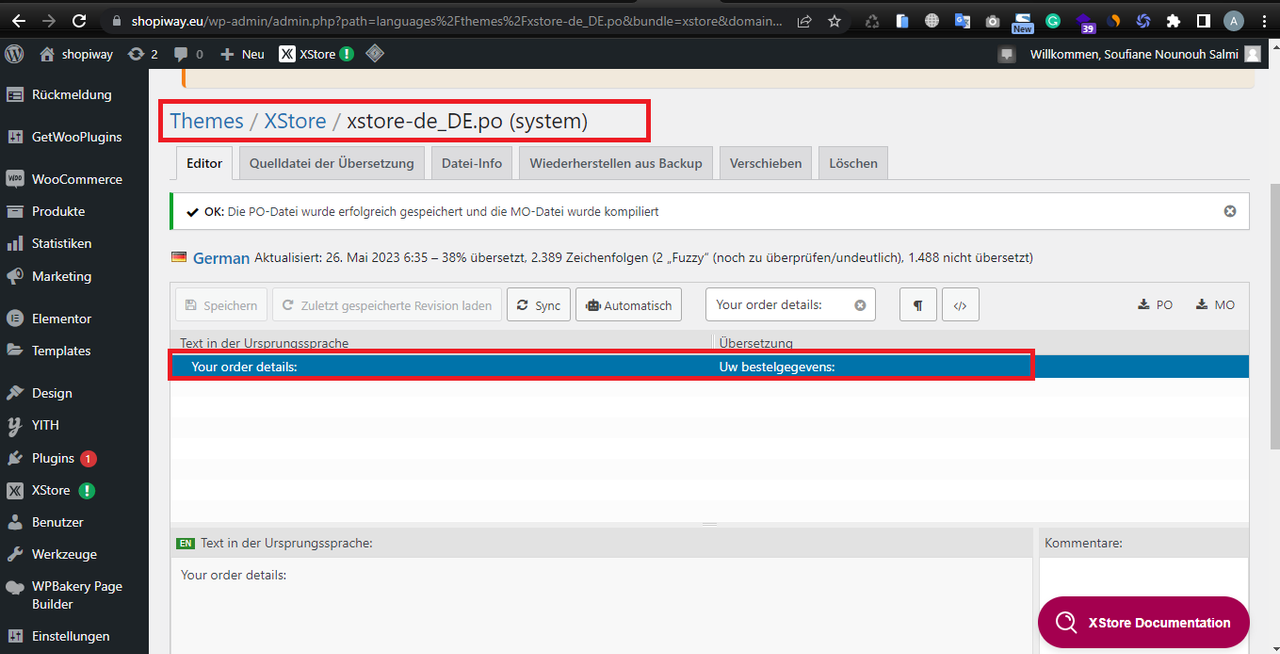Open Design in the sidebar
The height and width of the screenshot is (654, 1280).
[74, 393]
